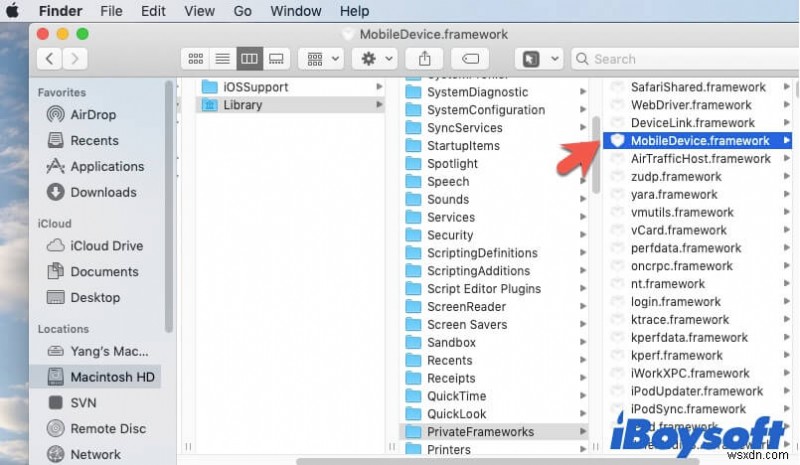The height and width of the screenshot is (465, 800).
Task: Select the PrivateFrameworks folder
Action: point(495,432)
